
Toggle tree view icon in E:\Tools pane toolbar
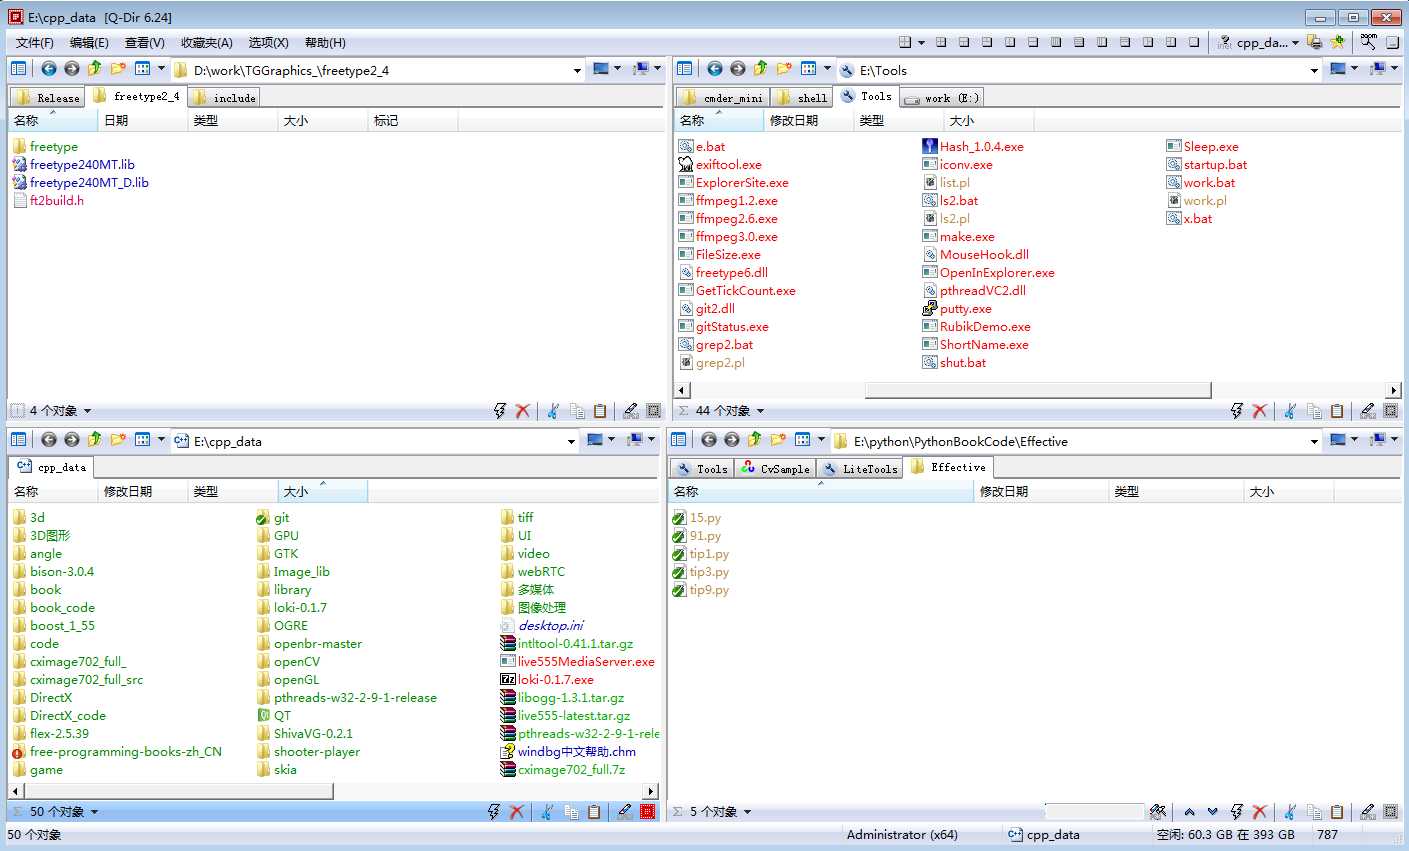tap(685, 69)
